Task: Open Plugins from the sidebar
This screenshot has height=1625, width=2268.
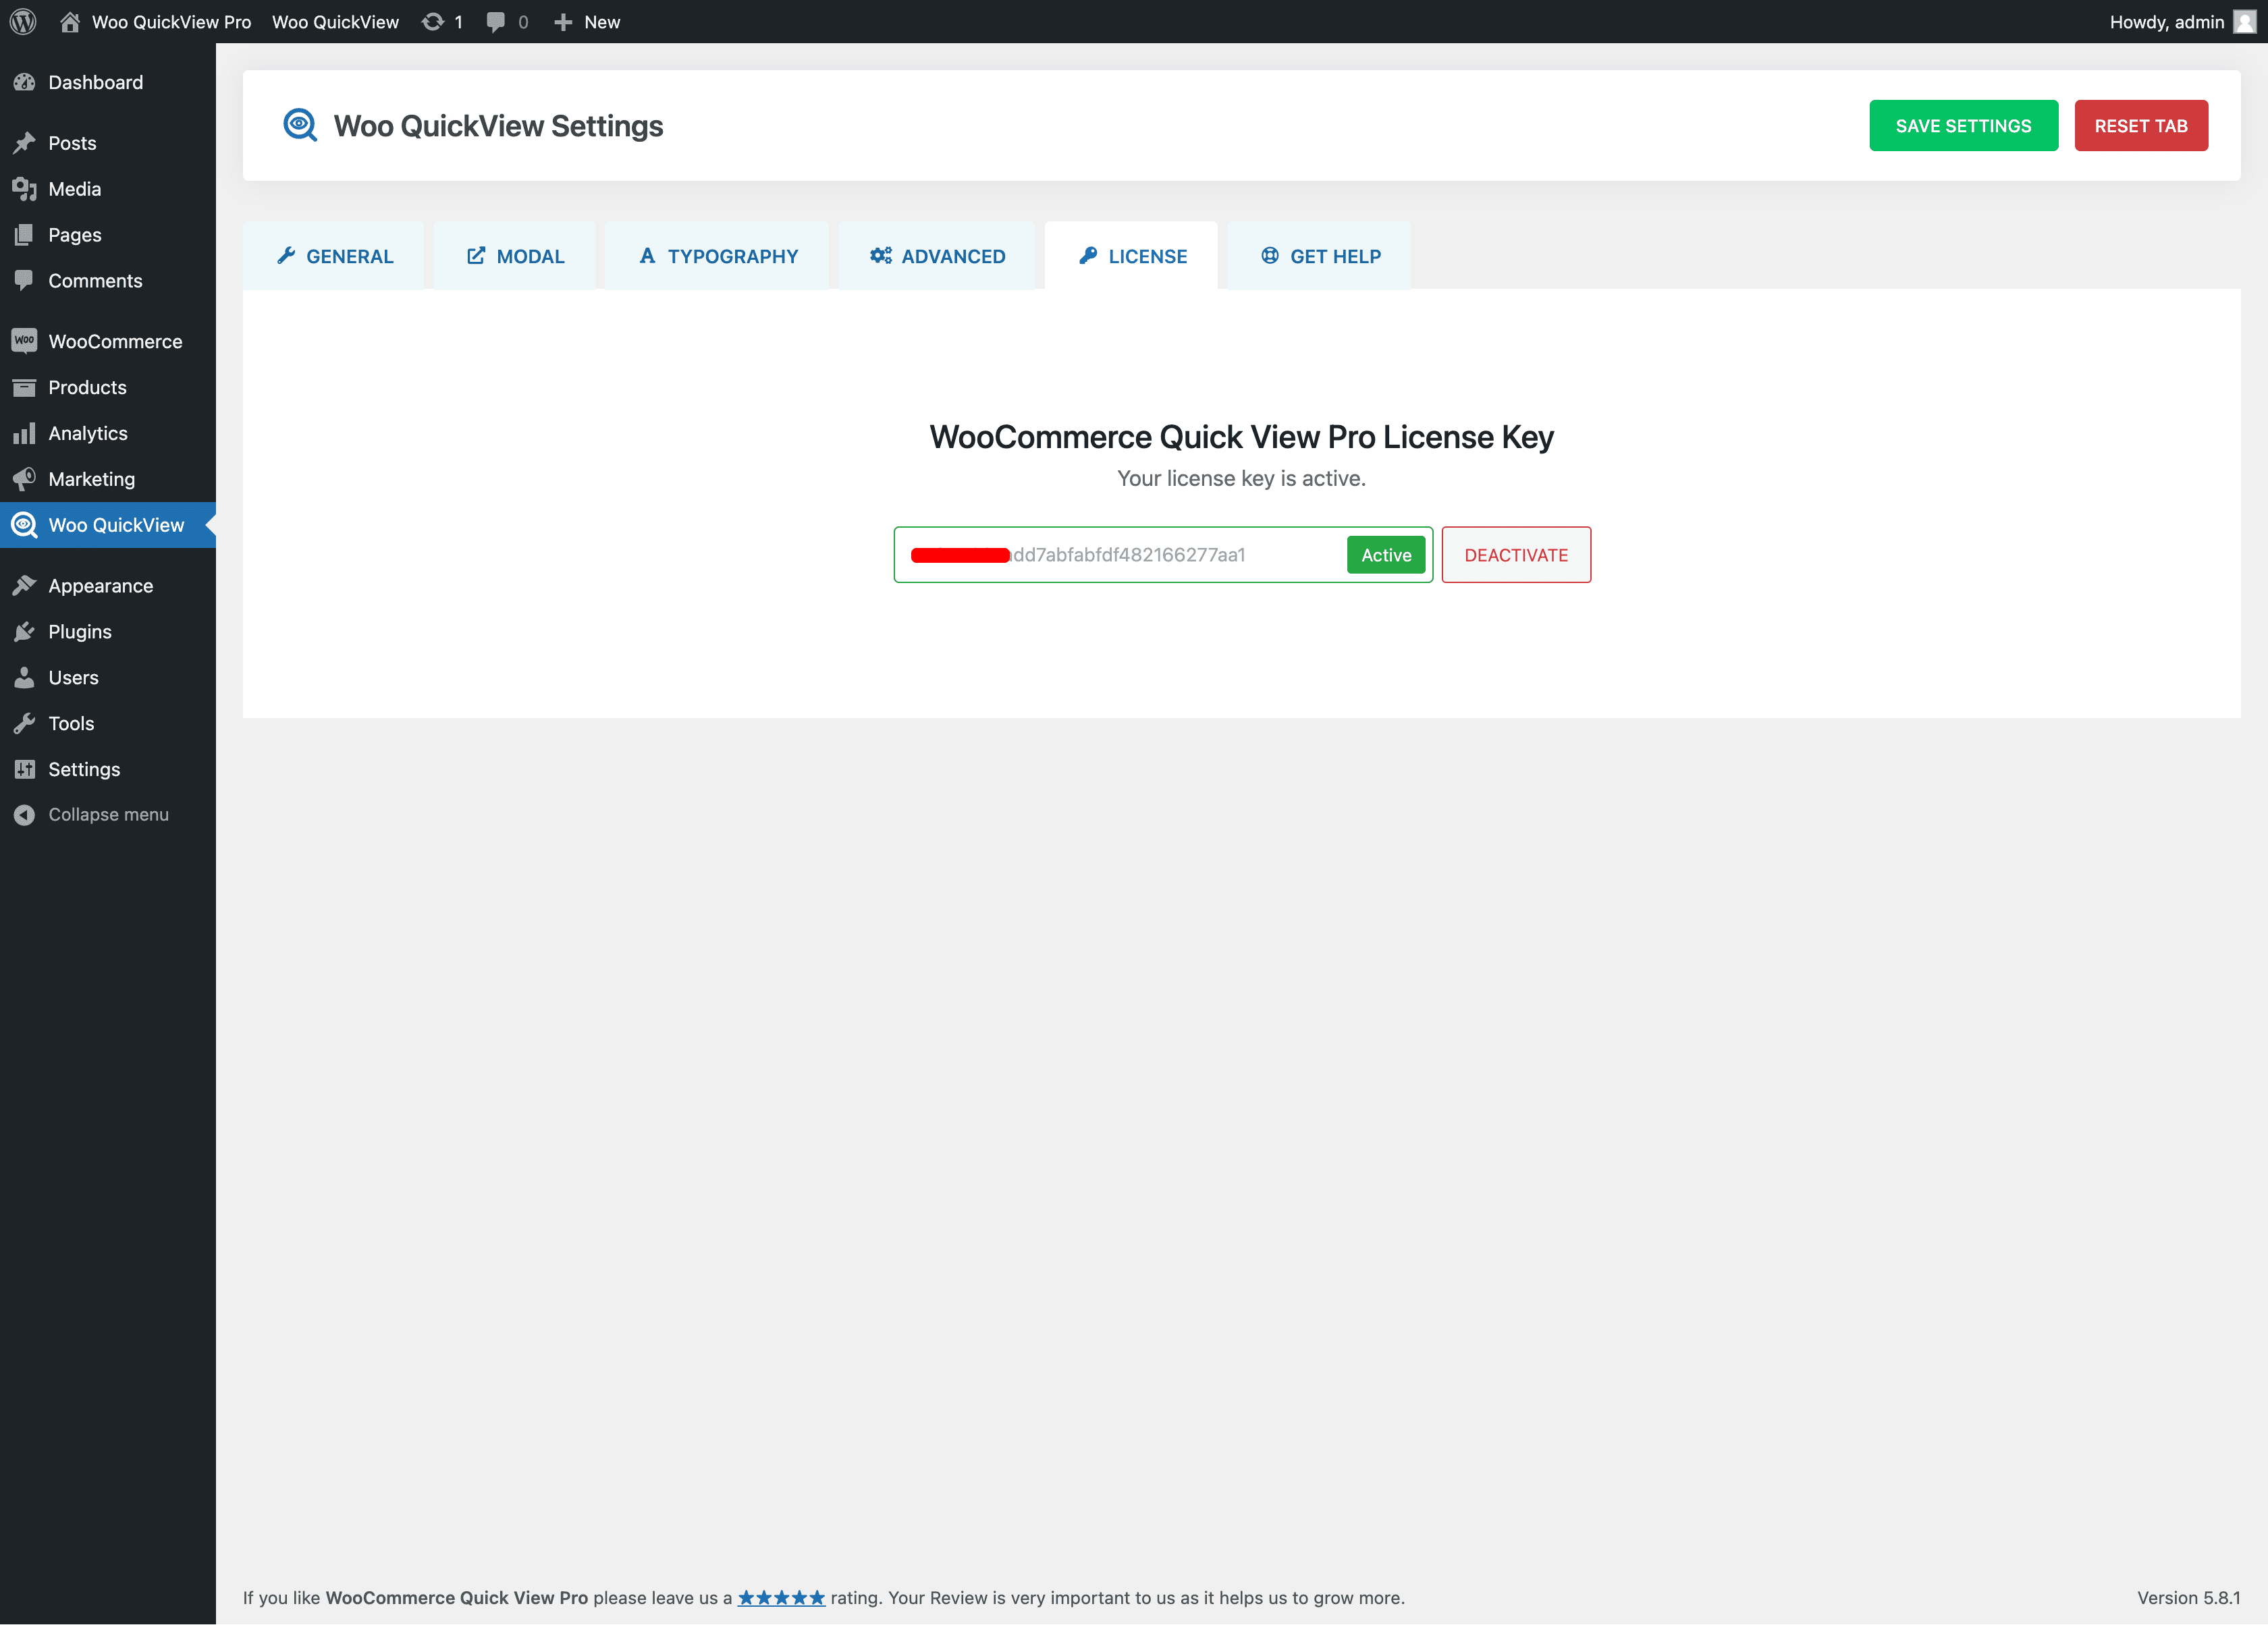Action: click(80, 631)
